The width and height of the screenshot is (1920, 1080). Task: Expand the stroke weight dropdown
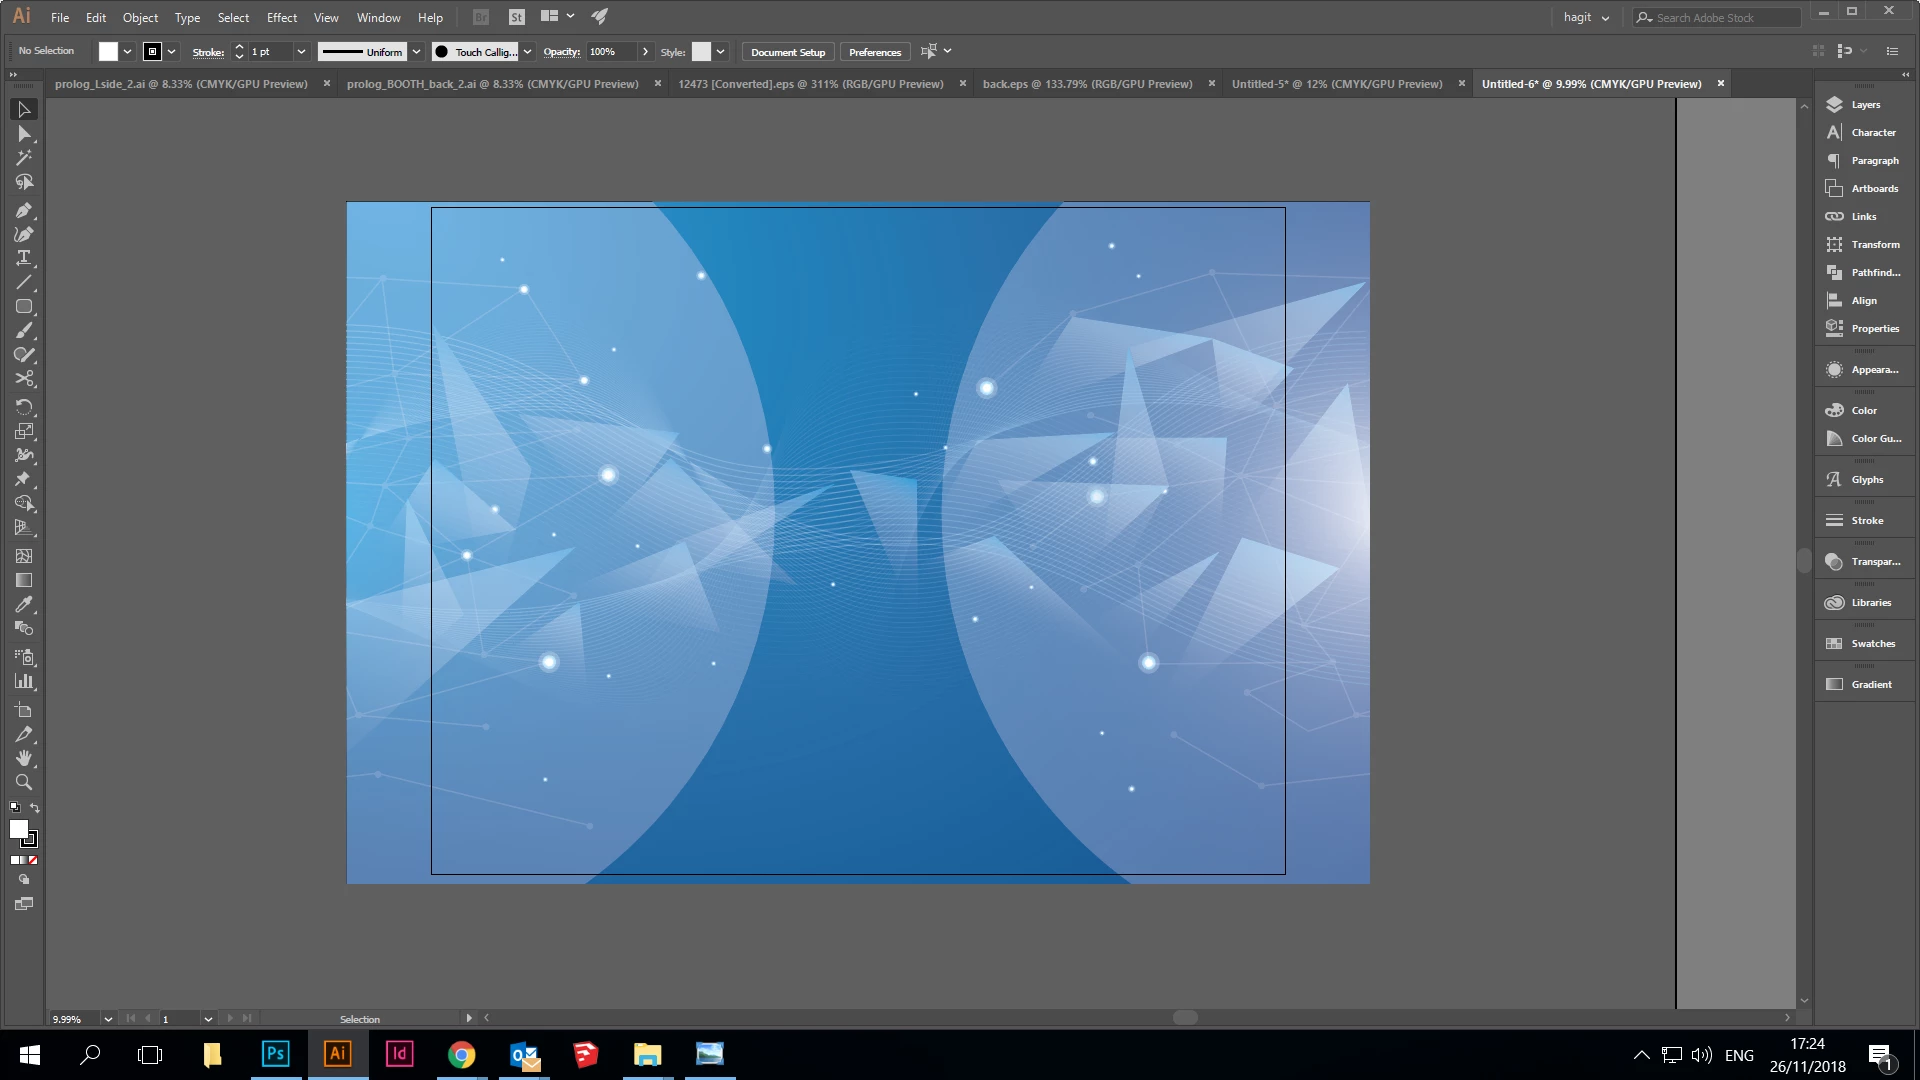click(x=301, y=52)
